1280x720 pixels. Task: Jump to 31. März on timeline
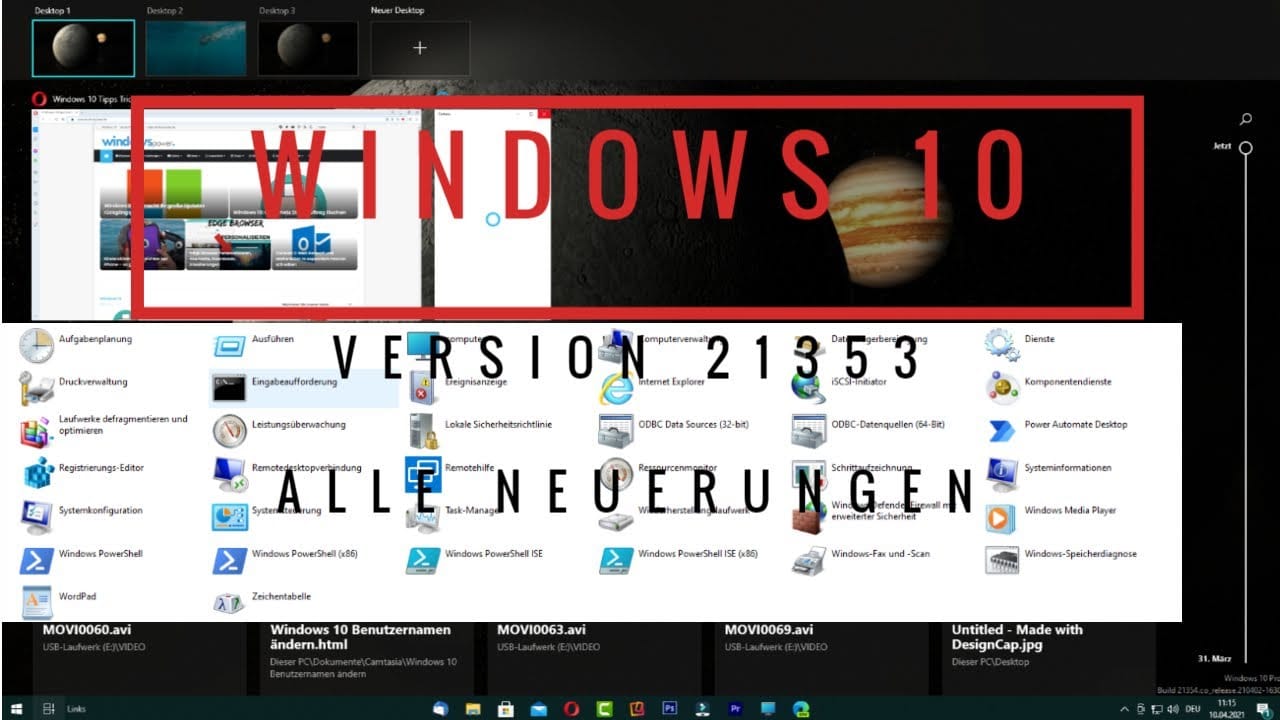(x=1214, y=659)
